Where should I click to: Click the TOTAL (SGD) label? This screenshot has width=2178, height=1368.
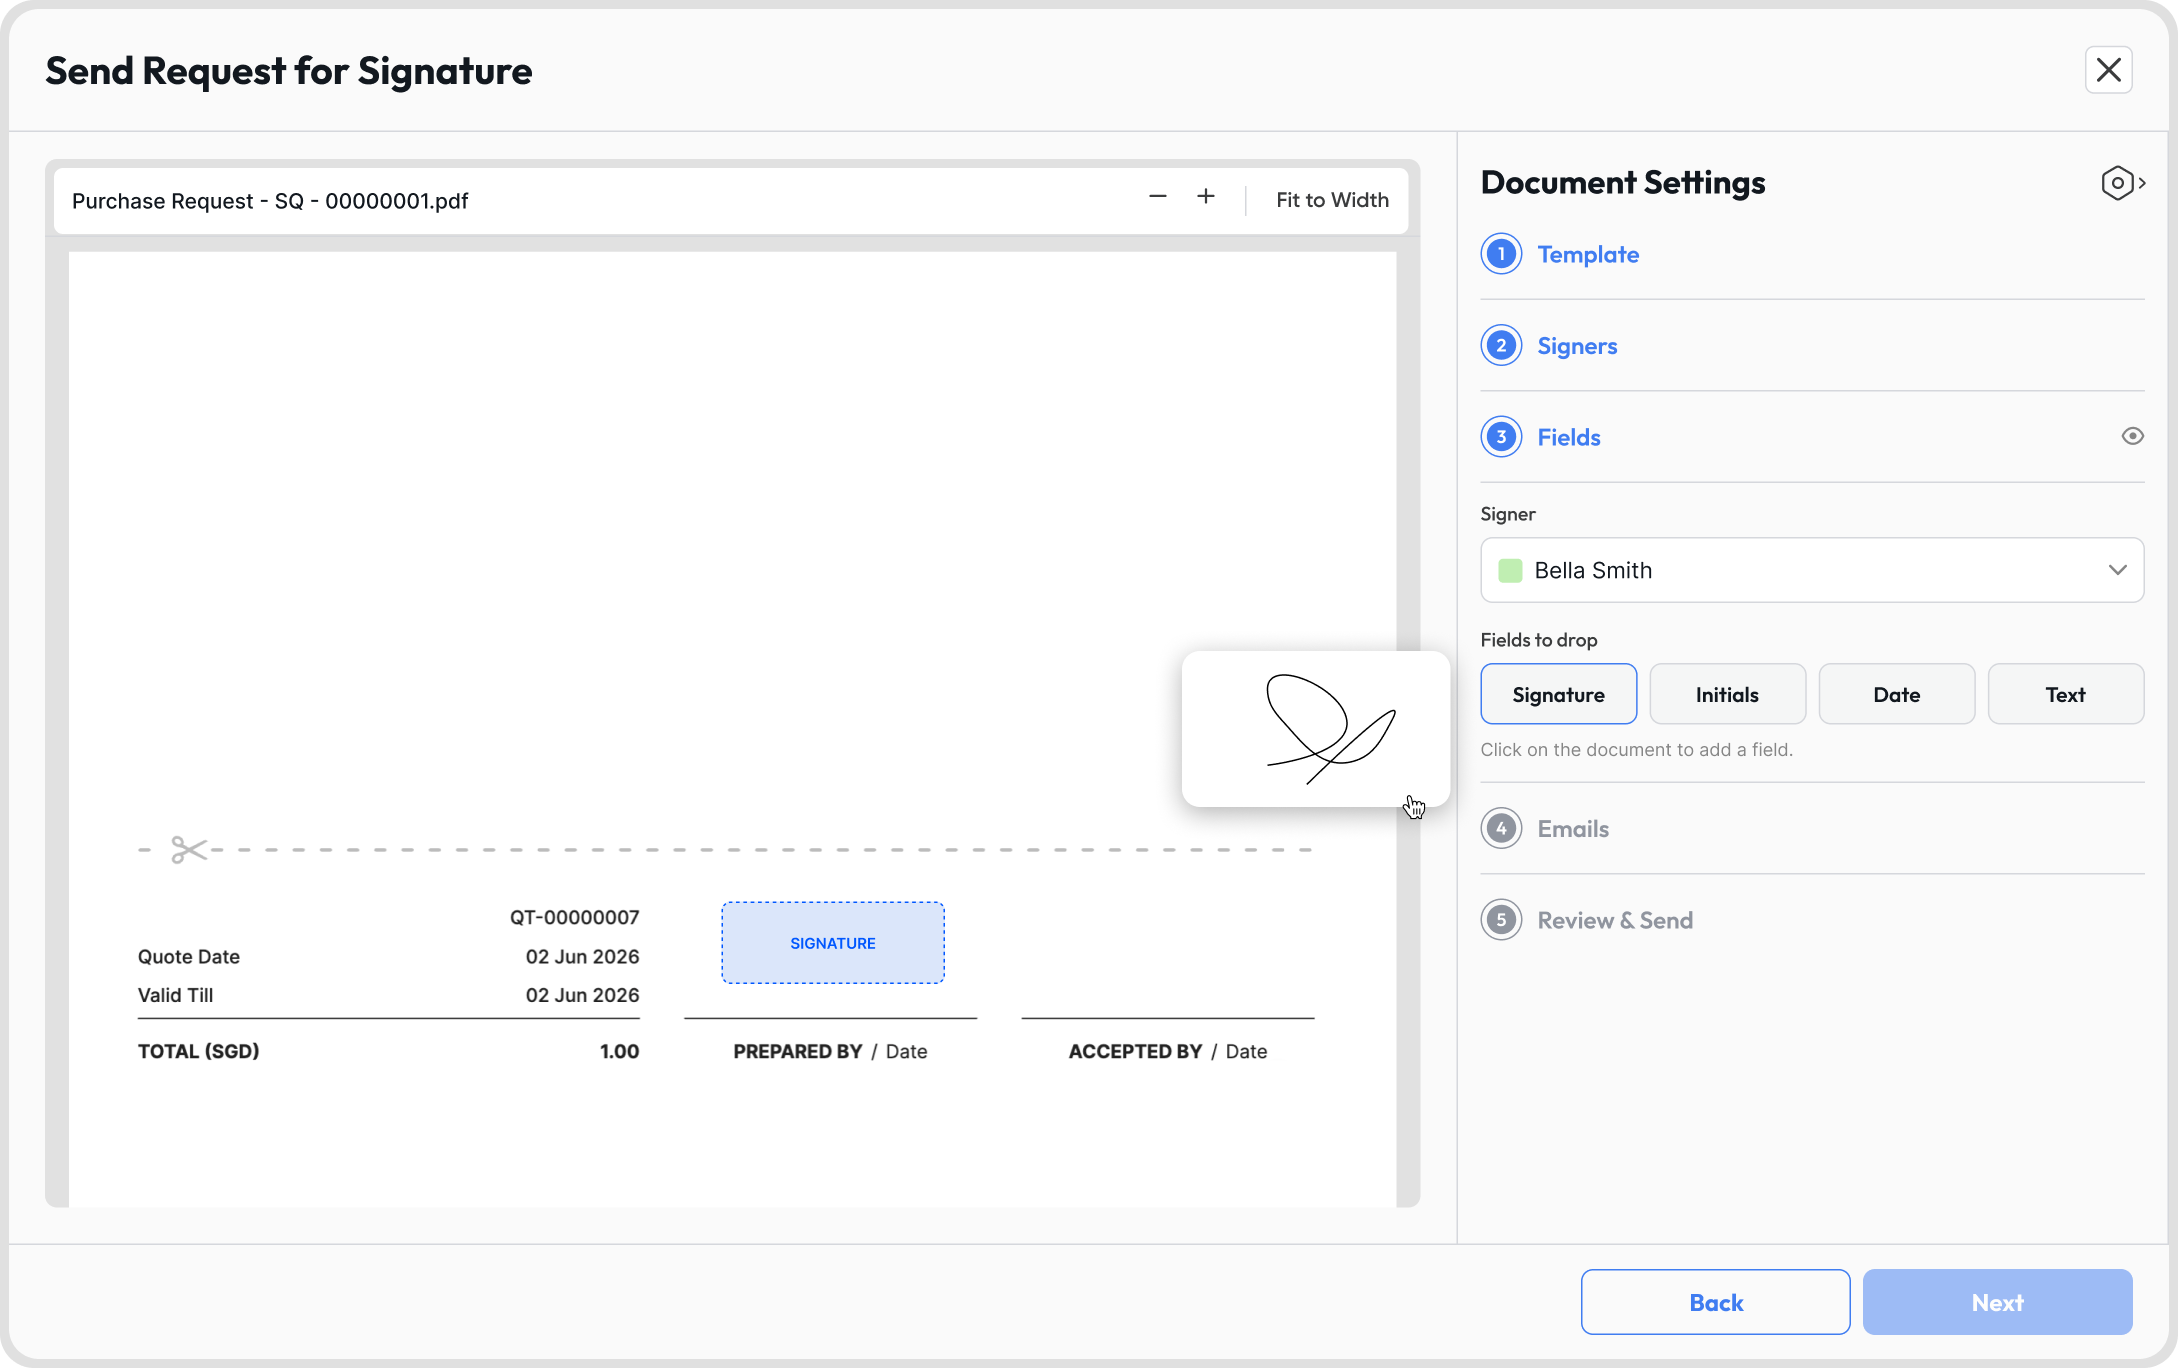point(198,1051)
